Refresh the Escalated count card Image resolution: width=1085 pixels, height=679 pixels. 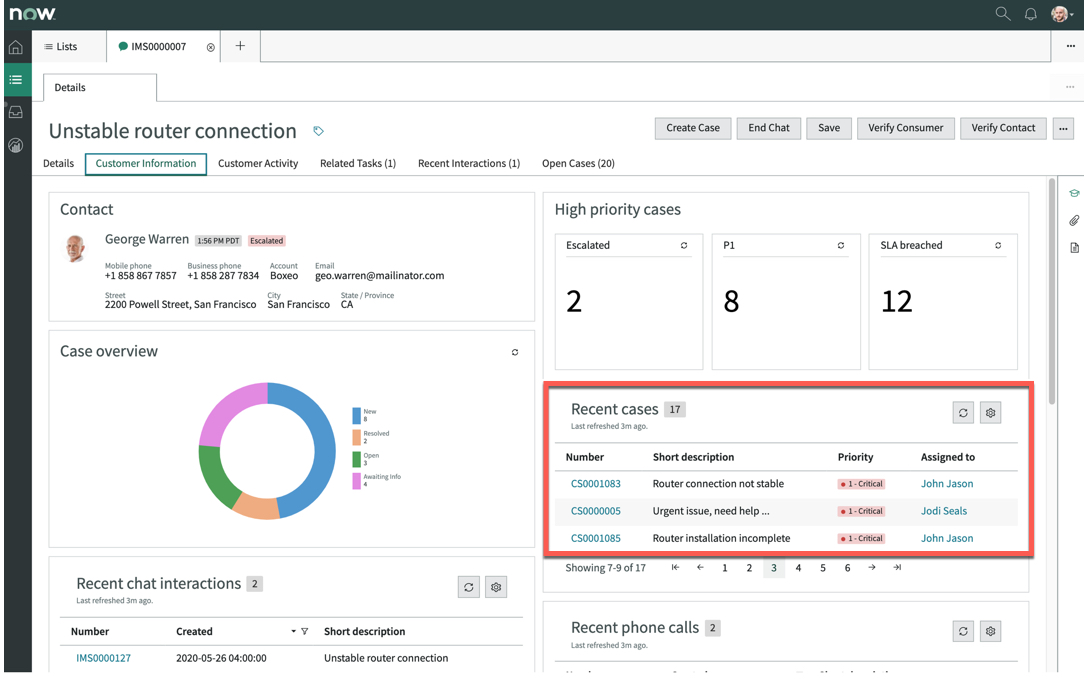tap(684, 246)
